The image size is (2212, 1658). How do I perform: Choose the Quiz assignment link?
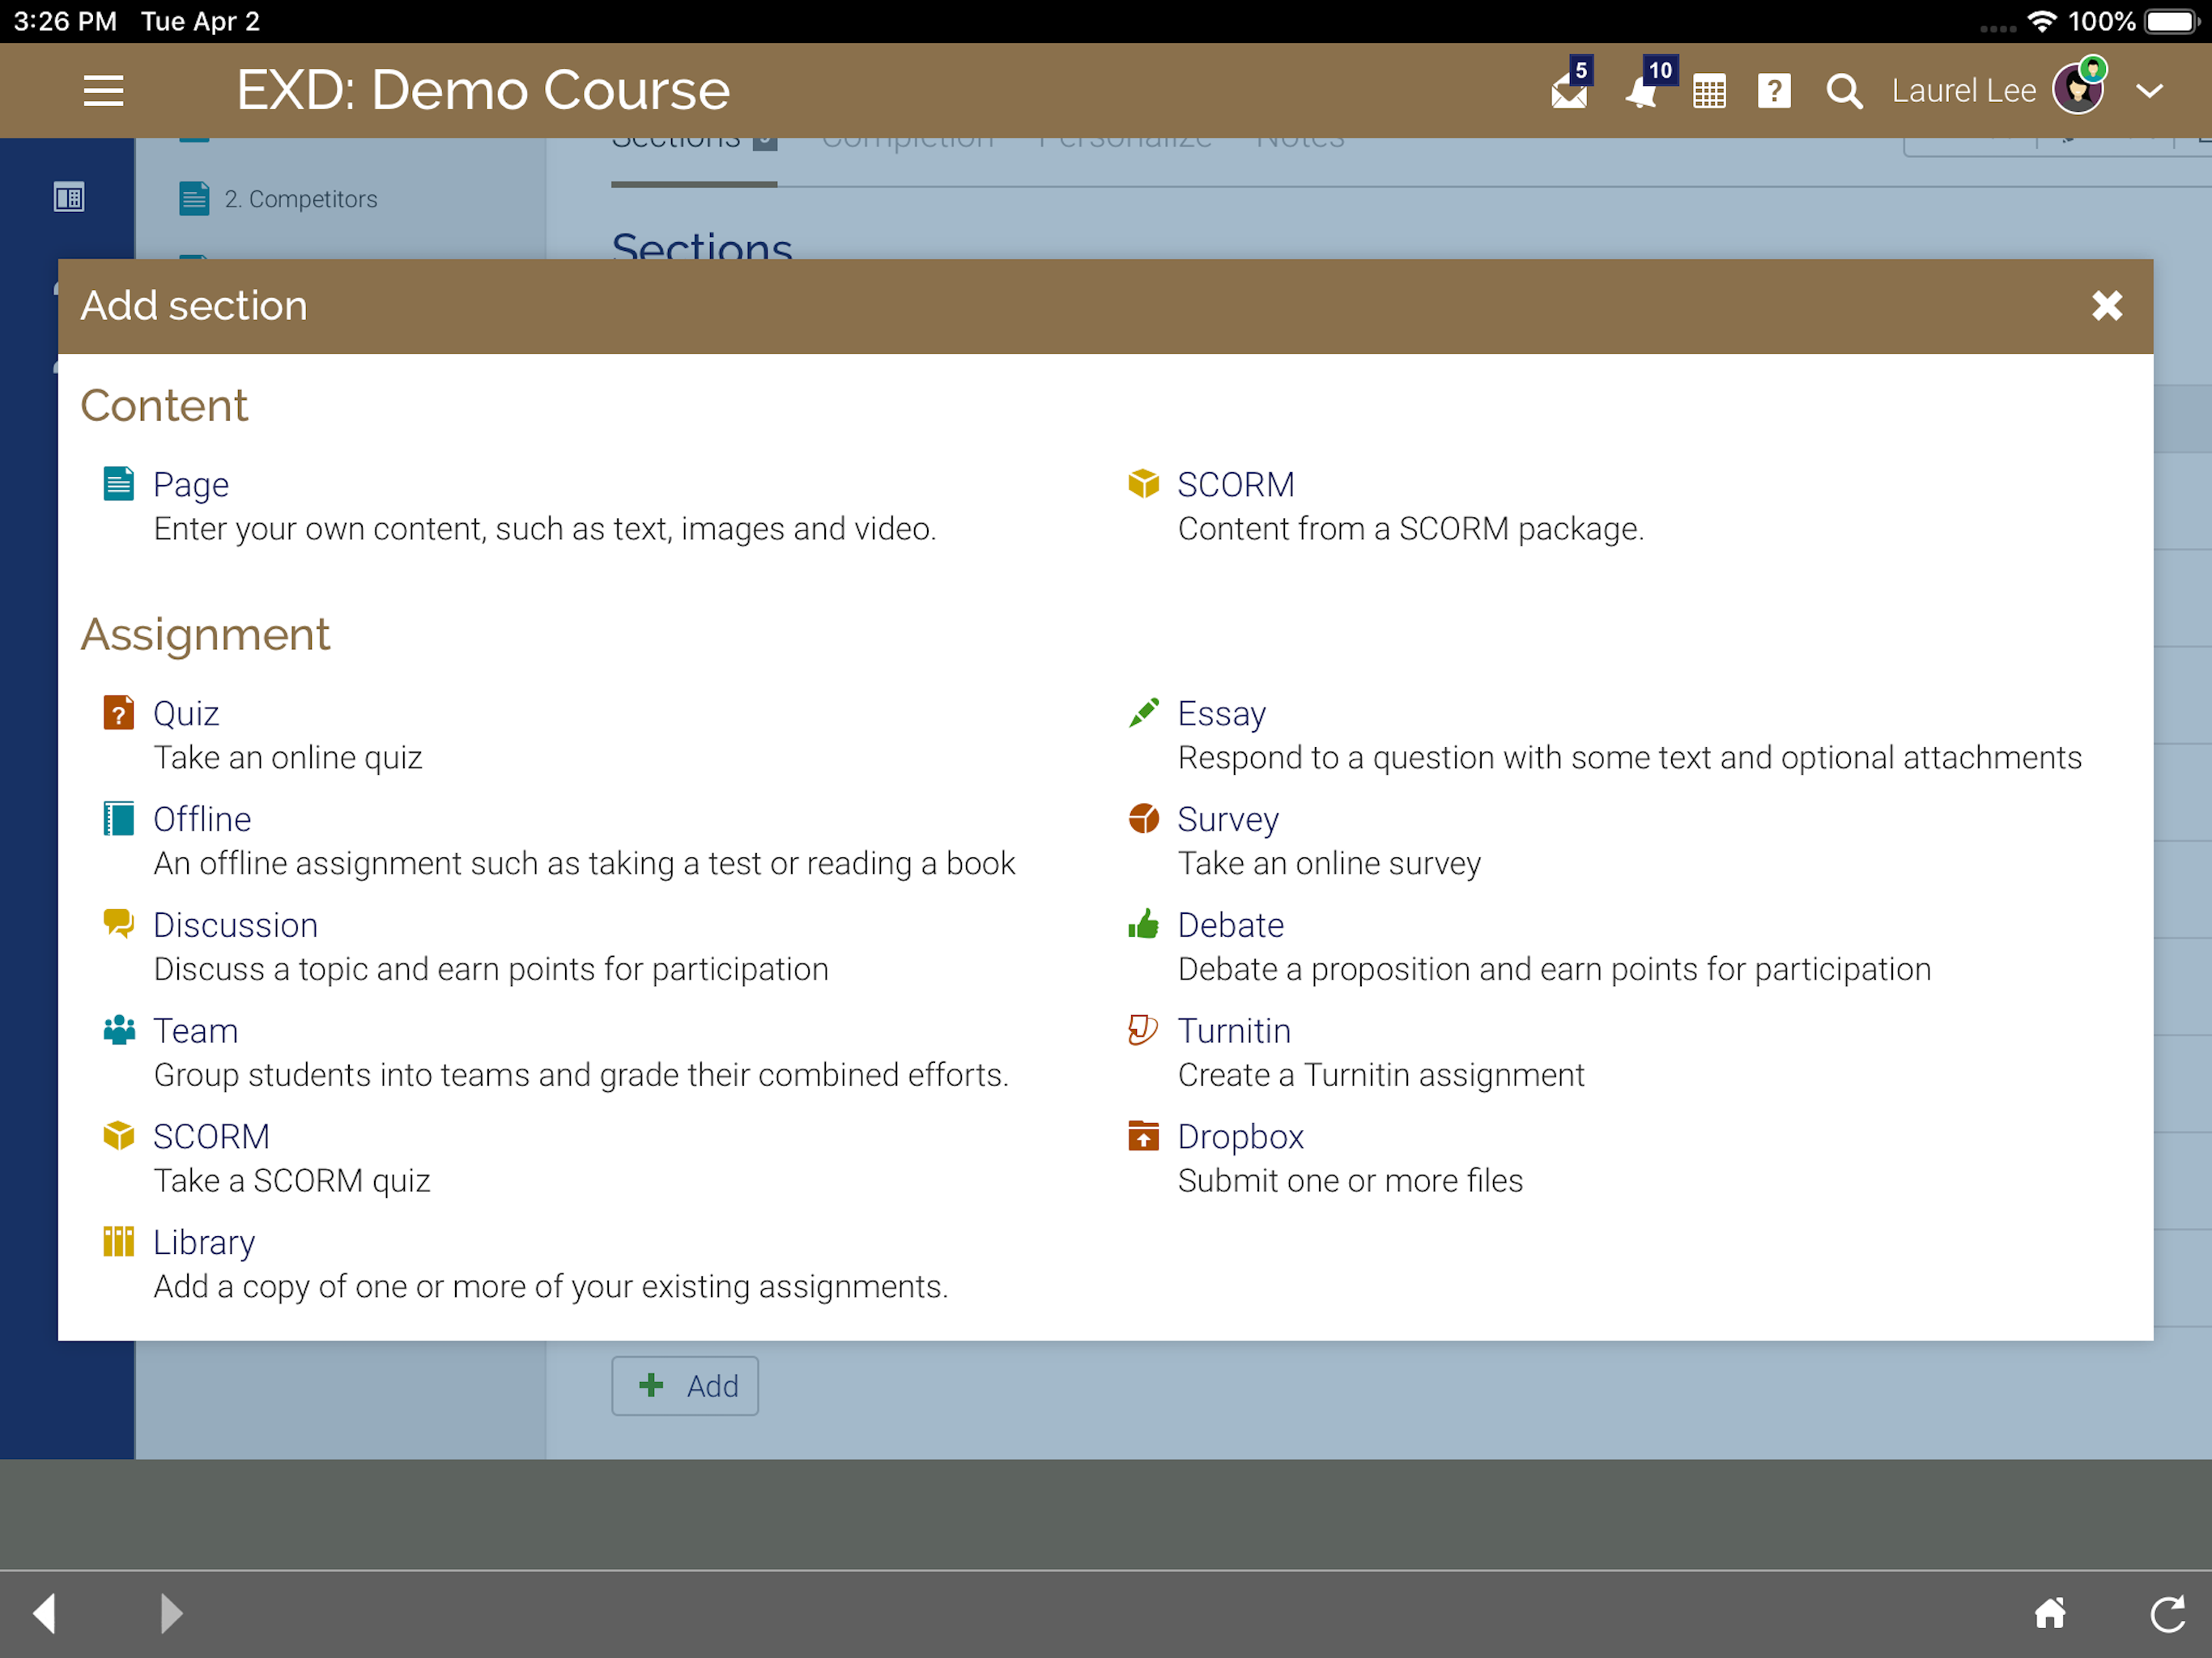186,713
